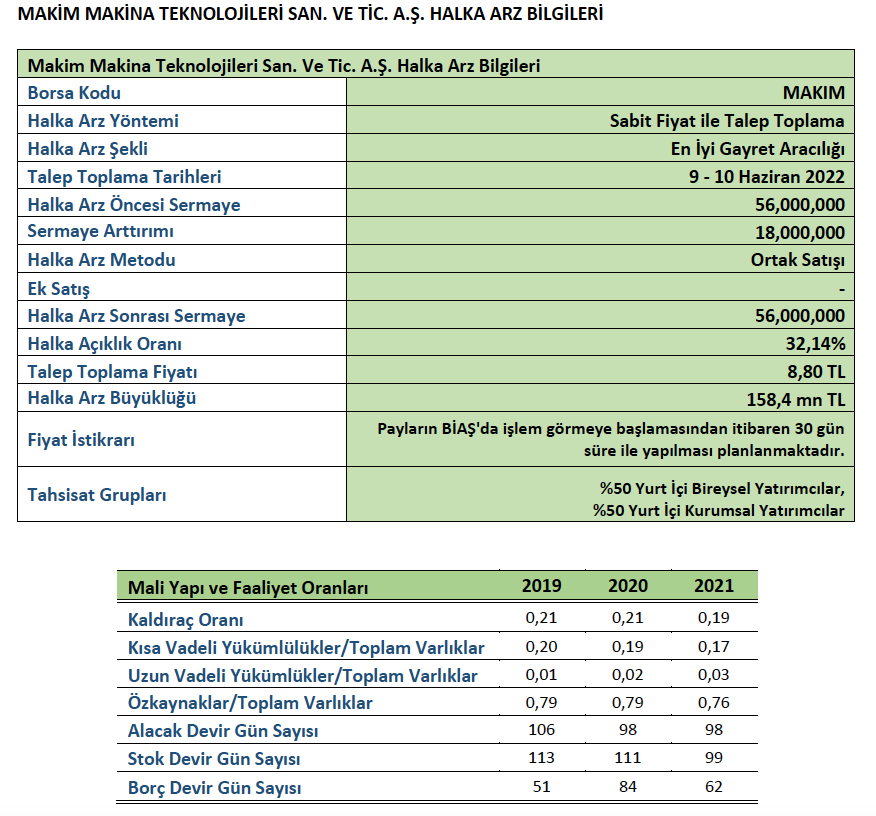Click the Halka Açıklık Oranı value 32,14%
The image size is (876, 816).
[x=815, y=344]
